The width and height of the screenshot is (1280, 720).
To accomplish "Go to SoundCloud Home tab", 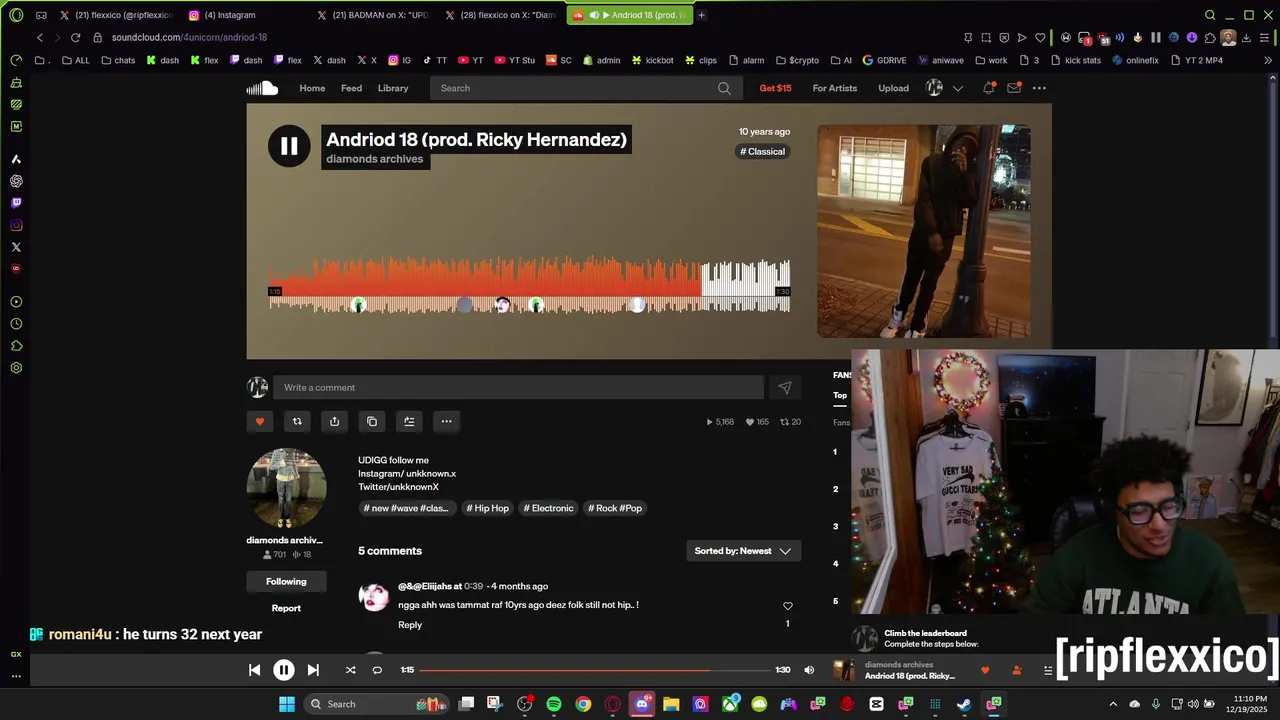I will [x=312, y=88].
